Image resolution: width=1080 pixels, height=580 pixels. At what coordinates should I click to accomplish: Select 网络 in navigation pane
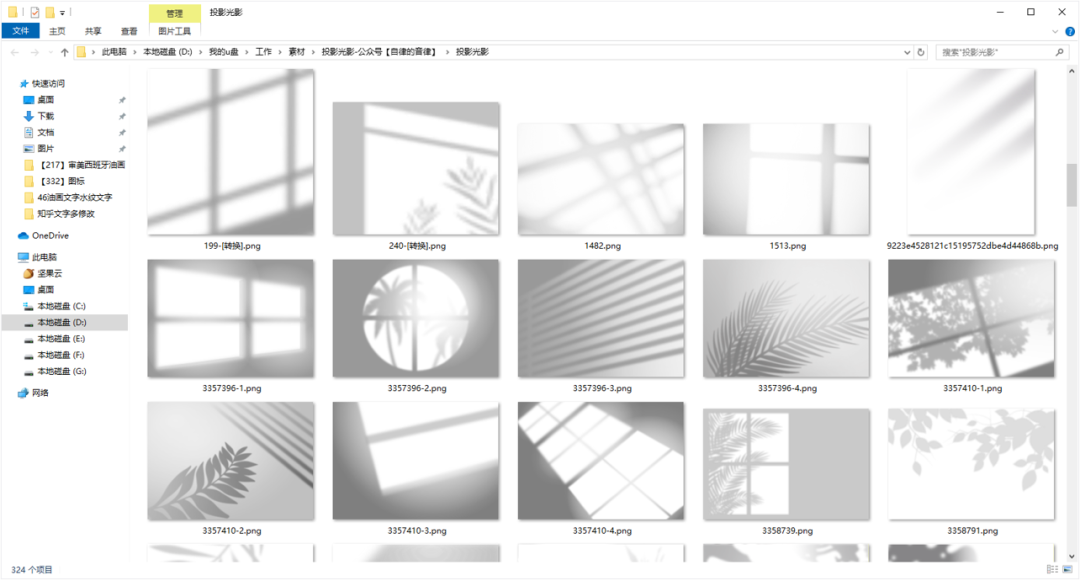(40, 393)
